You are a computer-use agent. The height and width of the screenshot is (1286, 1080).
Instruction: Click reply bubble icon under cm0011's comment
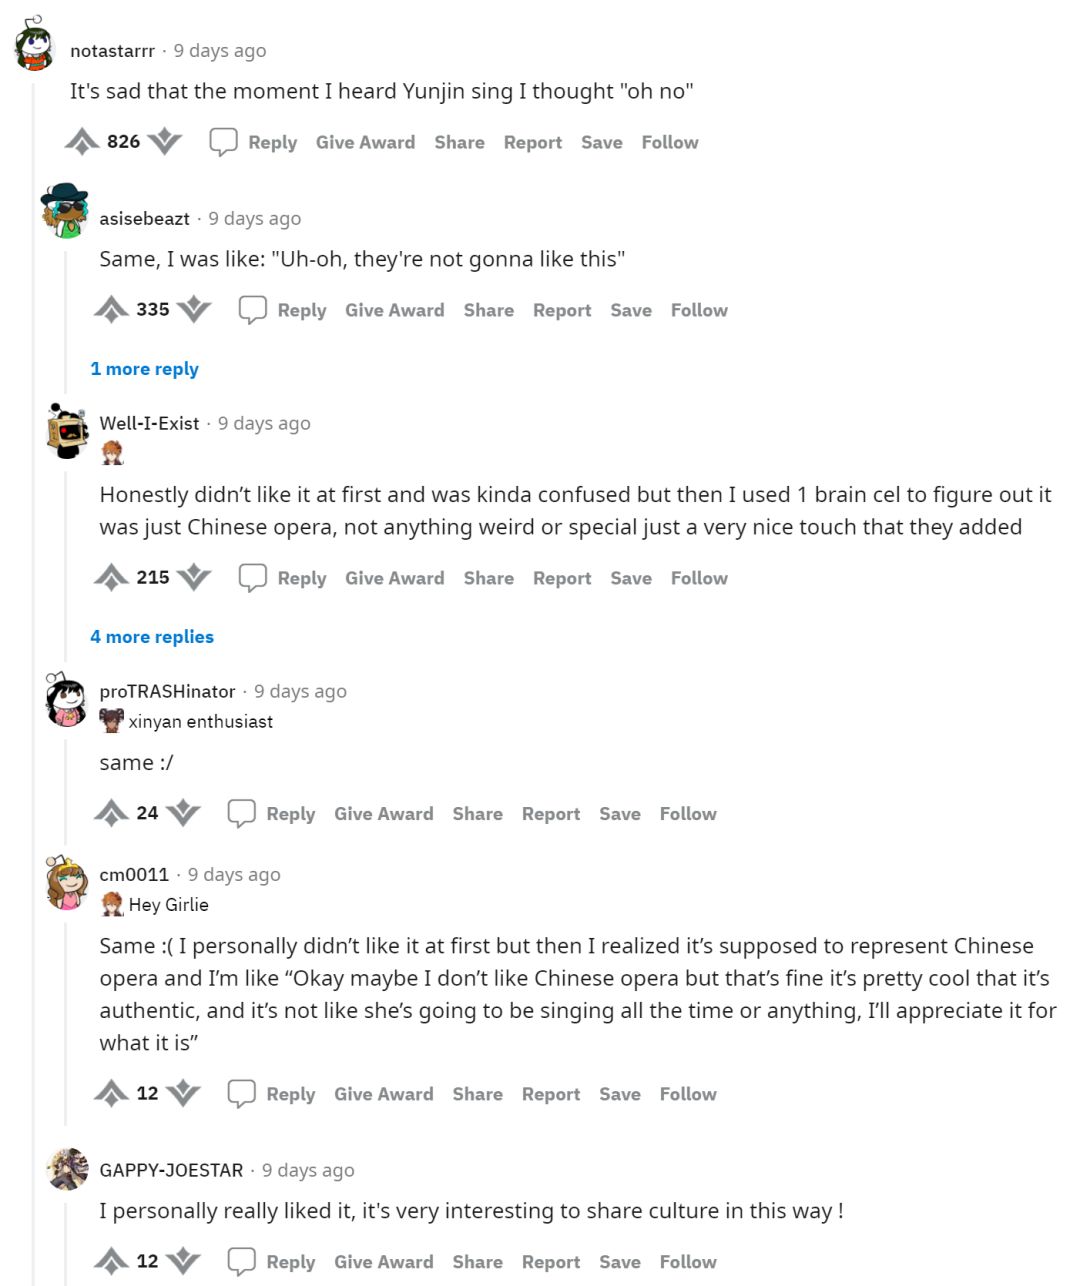pos(241,1094)
